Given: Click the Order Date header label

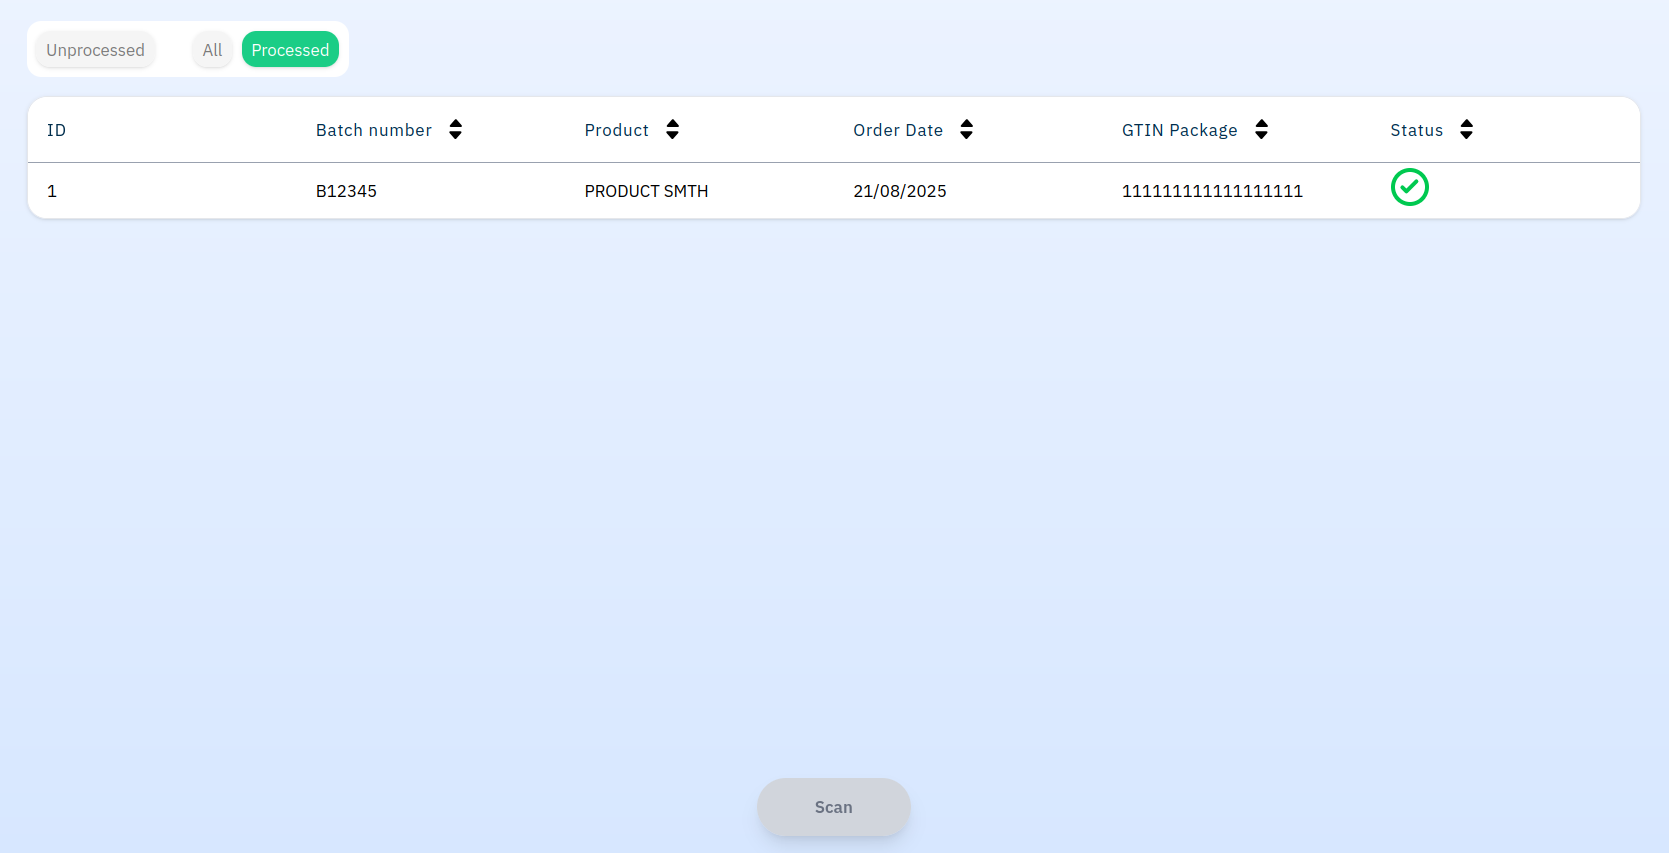Looking at the screenshot, I should 897,131.
